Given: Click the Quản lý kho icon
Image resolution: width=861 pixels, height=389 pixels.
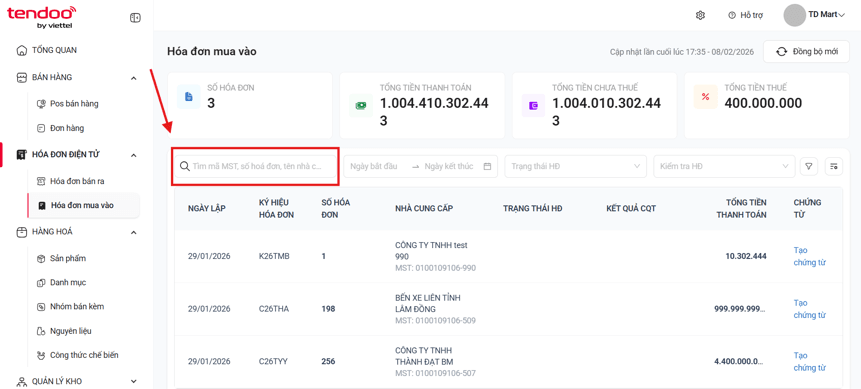Looking at the screenshot, I should click(x=21, y=381).
